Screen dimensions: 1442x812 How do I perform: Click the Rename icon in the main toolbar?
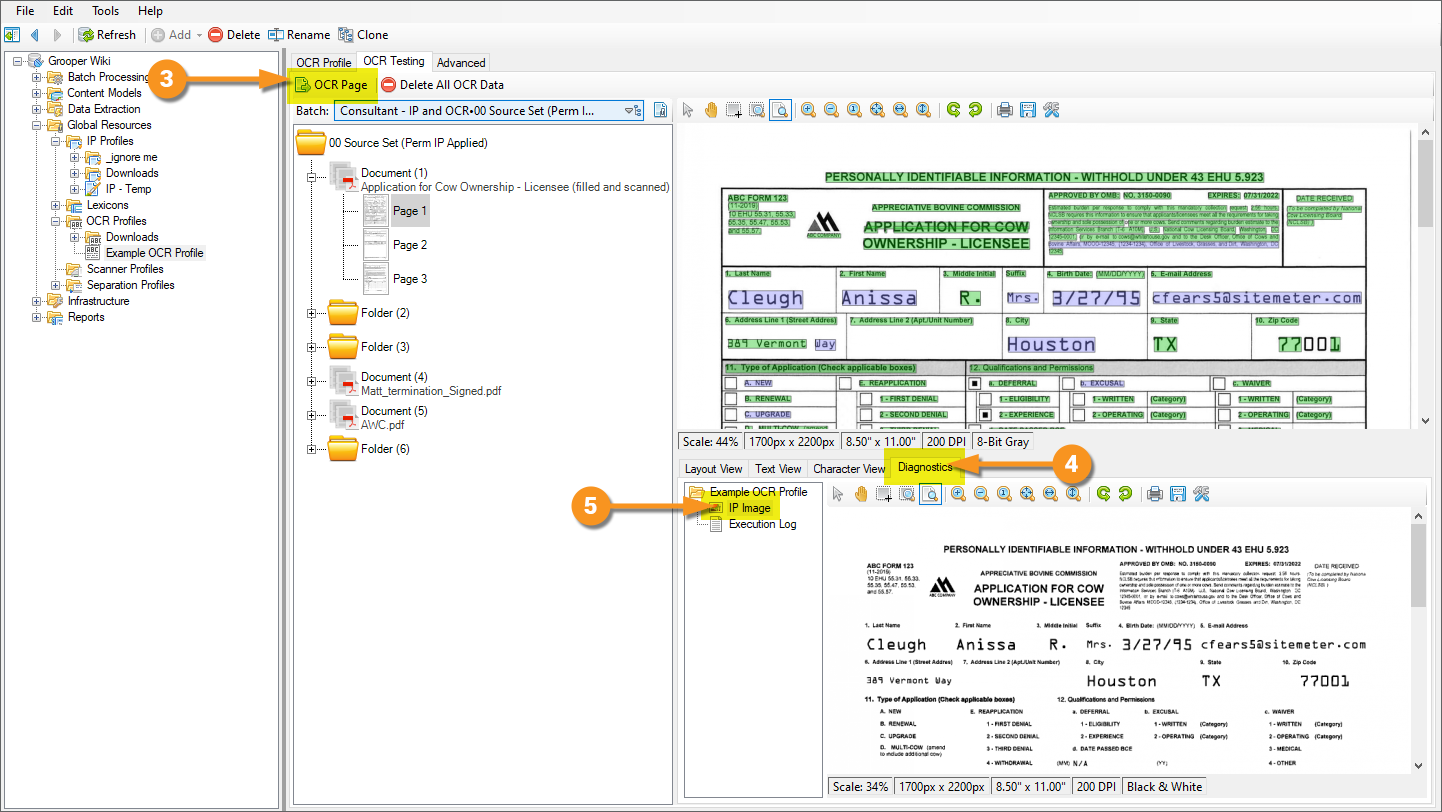point(276,35)
